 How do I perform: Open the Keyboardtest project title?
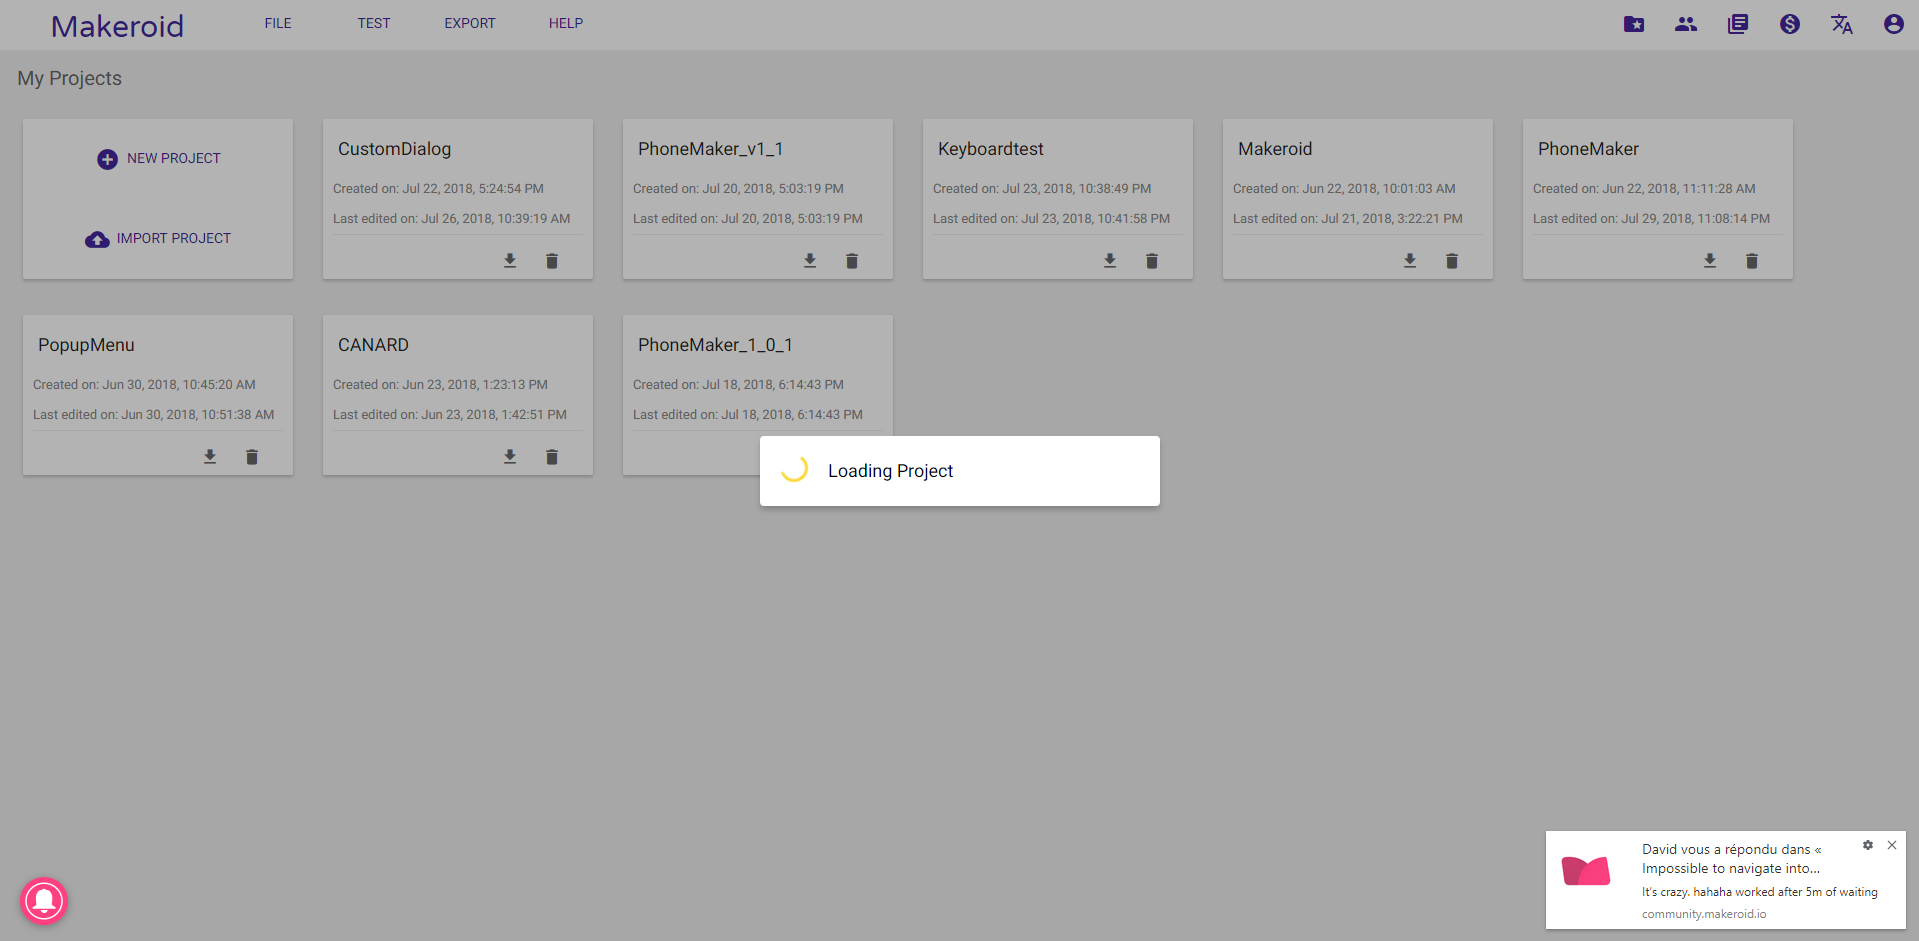[990, 149]
